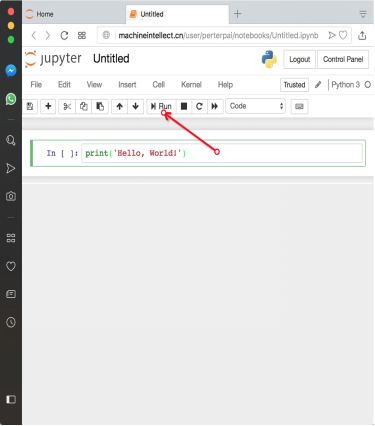Viewport: 375px width, 426px height.
Task: Open the Insert menu
Action: (x=127, y=85)
